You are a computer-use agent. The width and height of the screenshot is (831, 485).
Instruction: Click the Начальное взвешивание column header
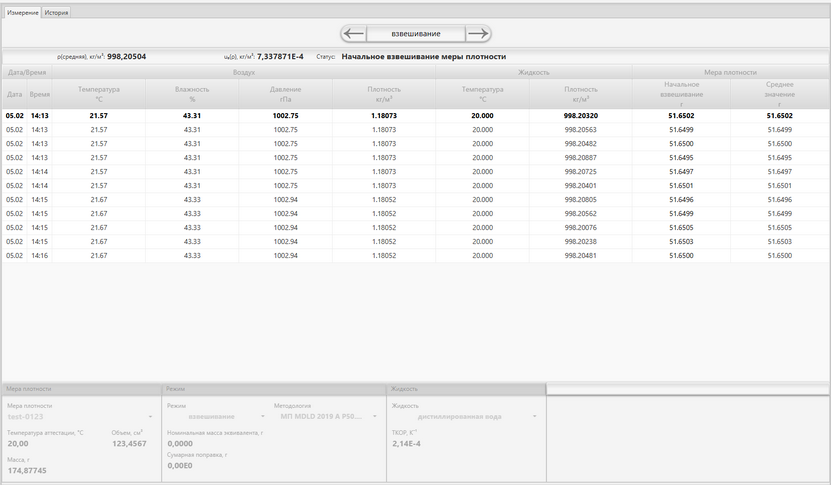click(682, 94)
